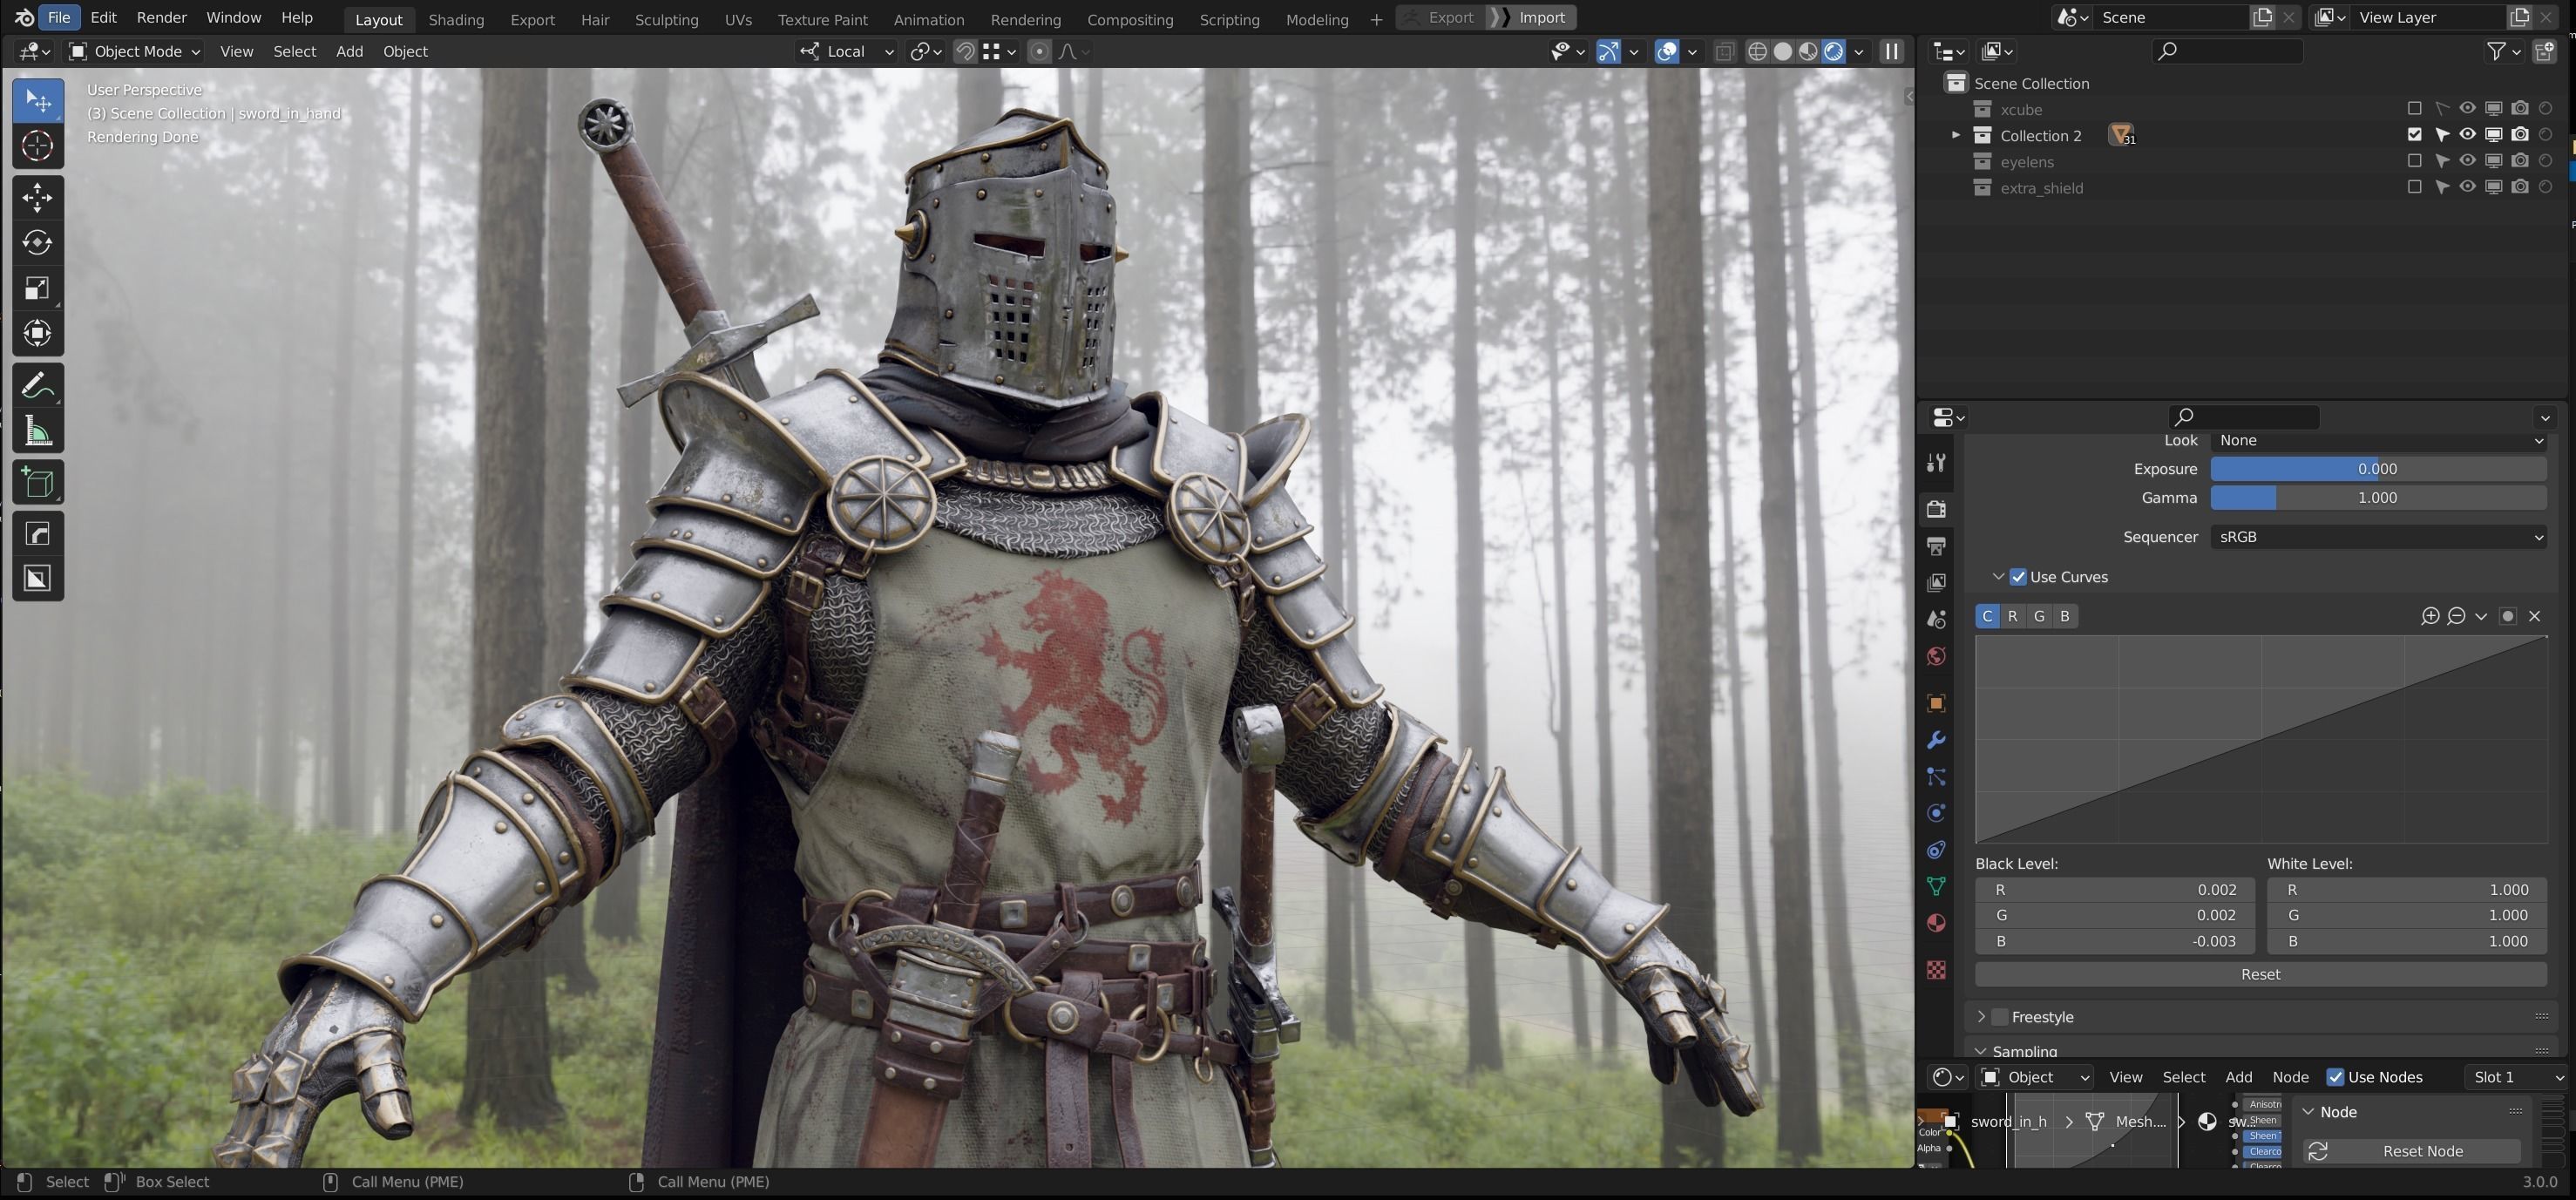Hide Collection 2 with its eye icon
The image size is (2576, 1200).
point(2468,135)
